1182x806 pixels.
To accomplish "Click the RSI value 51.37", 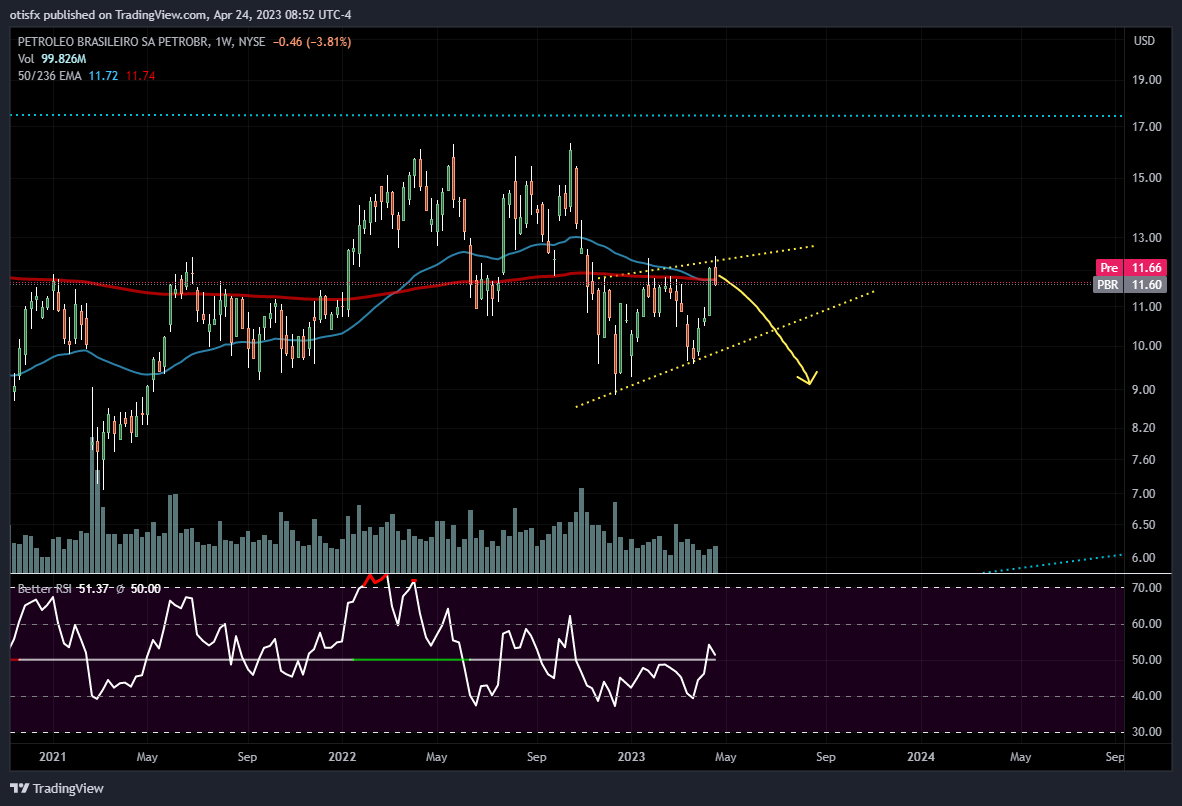I will pos(93,588).
